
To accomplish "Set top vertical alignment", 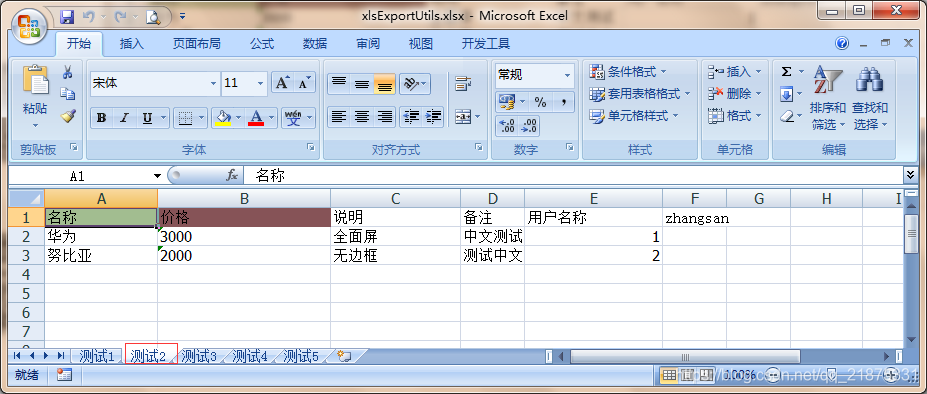I will pyautogui.click(x=339, y=83).
